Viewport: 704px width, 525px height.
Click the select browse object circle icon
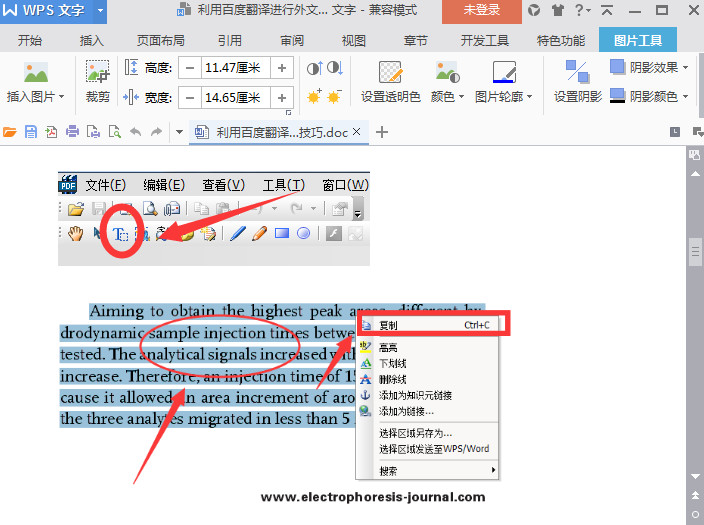coord(695,514)
